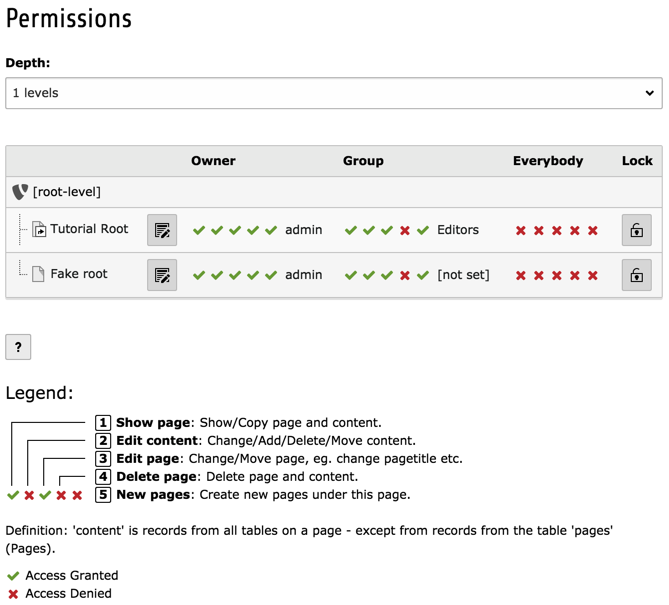Click legend number 3 Edit page box

click(103, 459)
